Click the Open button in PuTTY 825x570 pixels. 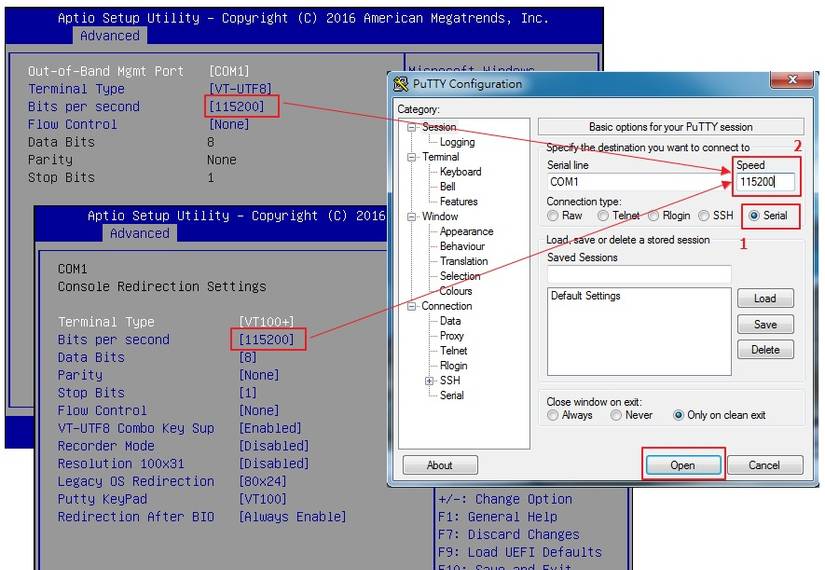click(683, 465)
